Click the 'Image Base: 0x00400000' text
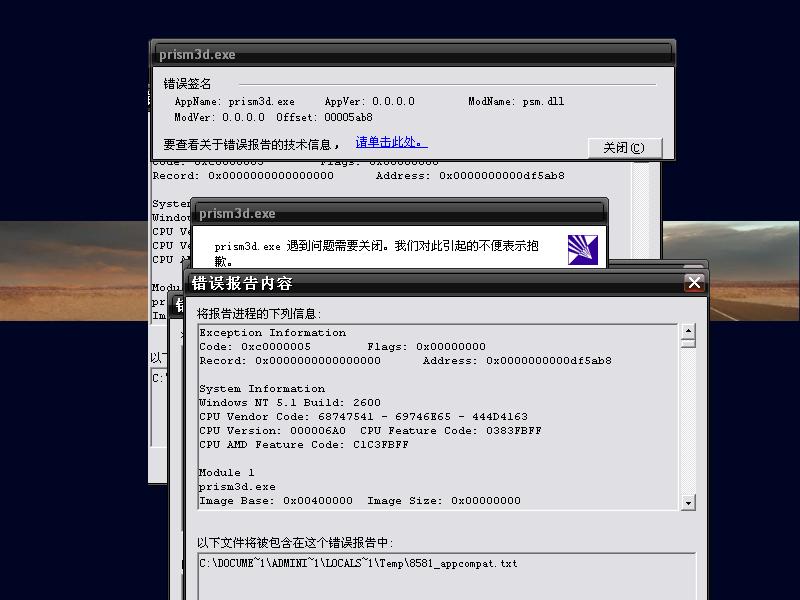This screenshot has width=800, height=600. pos(276,501)
